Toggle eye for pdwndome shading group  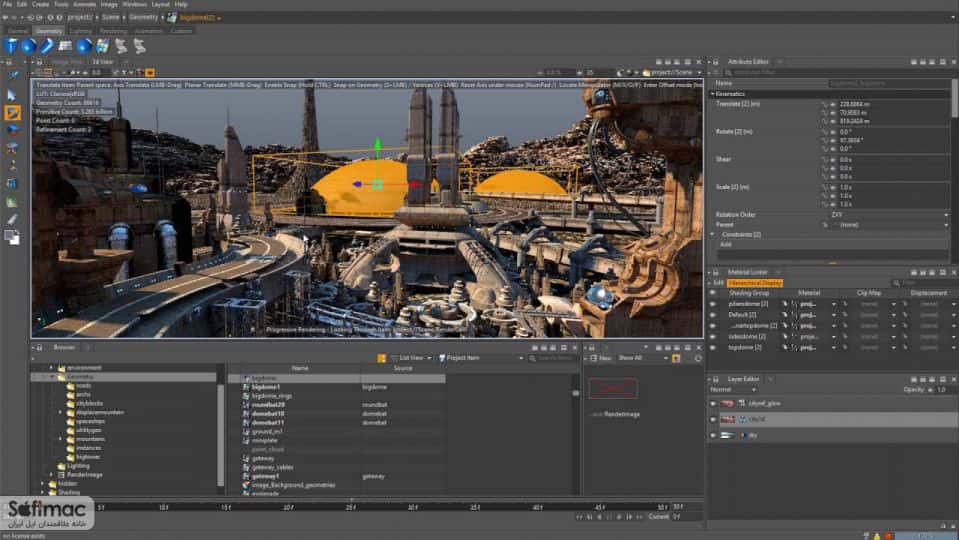[x=713, y=304]
